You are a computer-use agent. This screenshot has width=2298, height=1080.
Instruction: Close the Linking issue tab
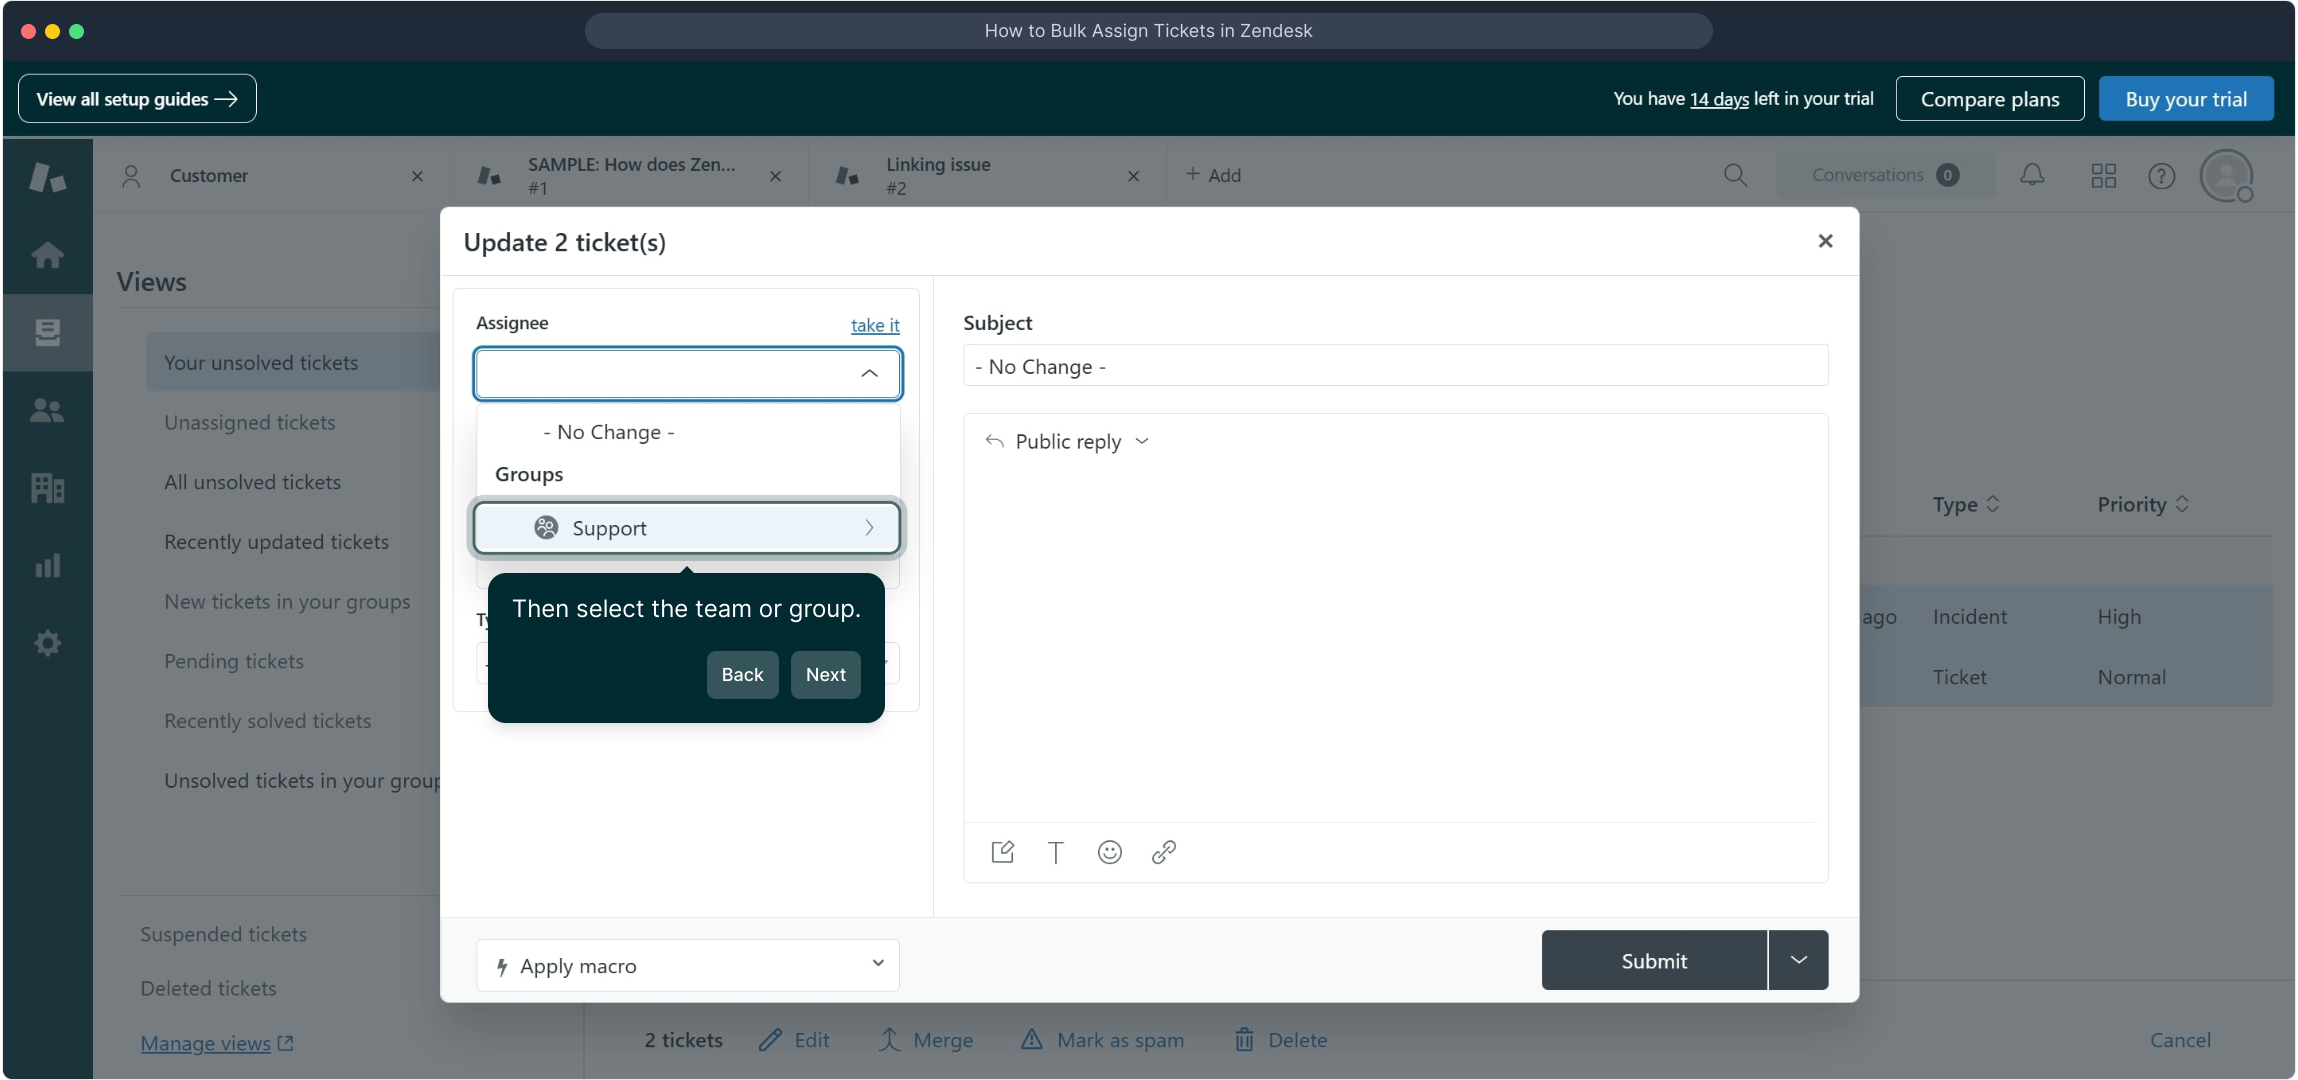1133,176
